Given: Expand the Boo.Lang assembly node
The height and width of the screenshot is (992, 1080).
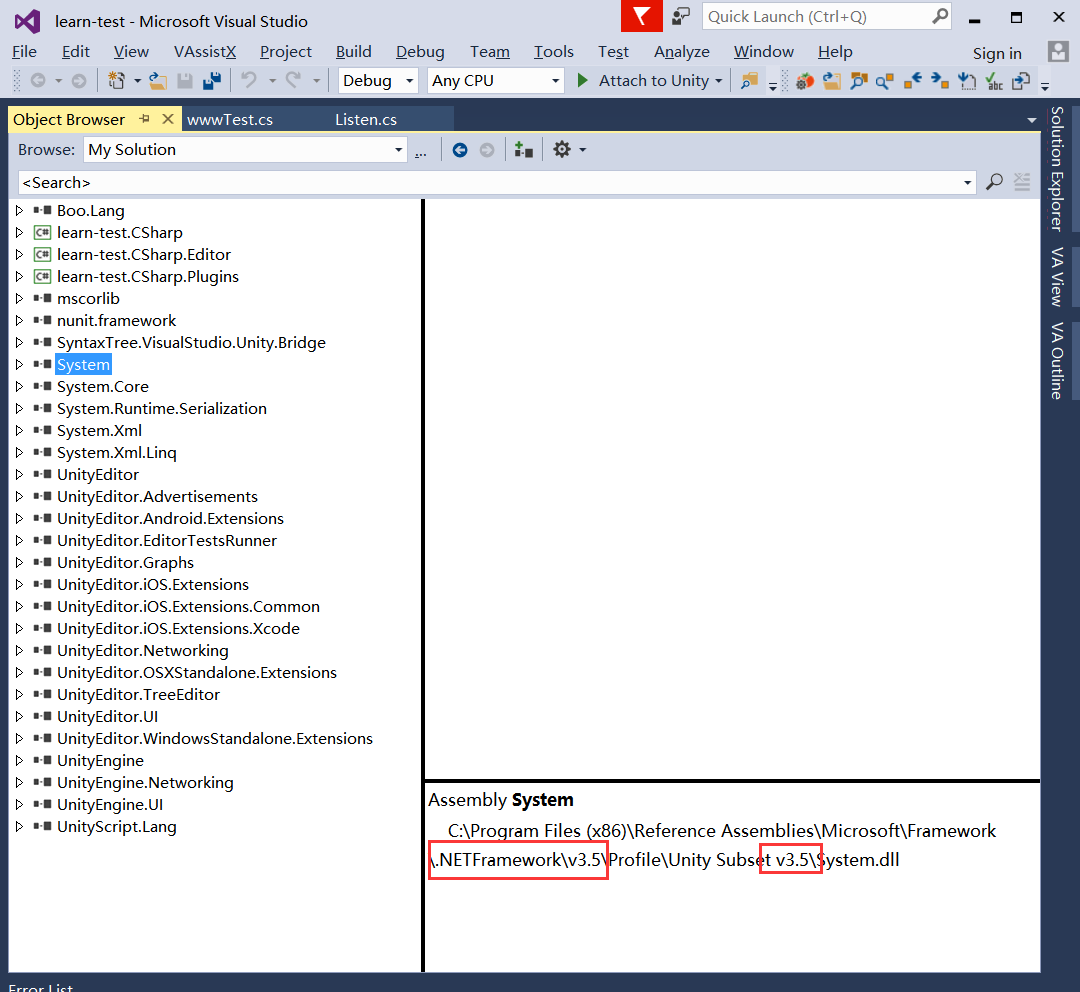Looking at the screenshot, I should pyautogui.click(x=19, y=210).
